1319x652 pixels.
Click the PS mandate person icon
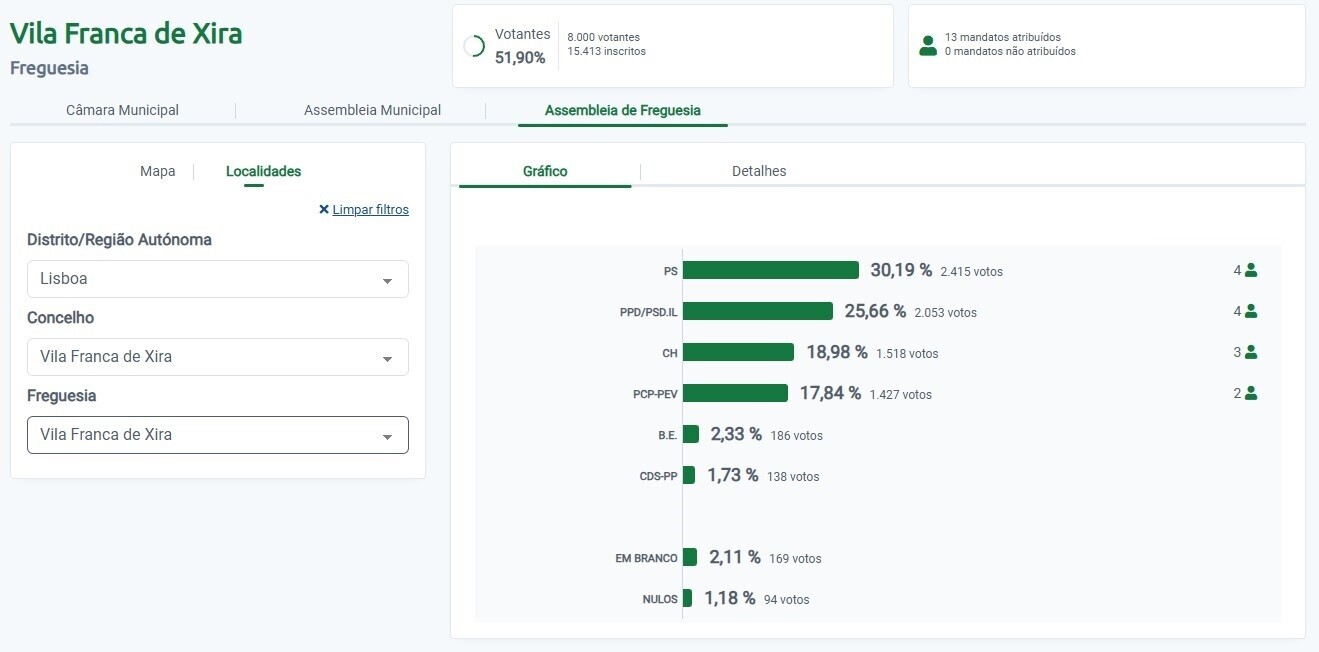(x=1250, y=270)
